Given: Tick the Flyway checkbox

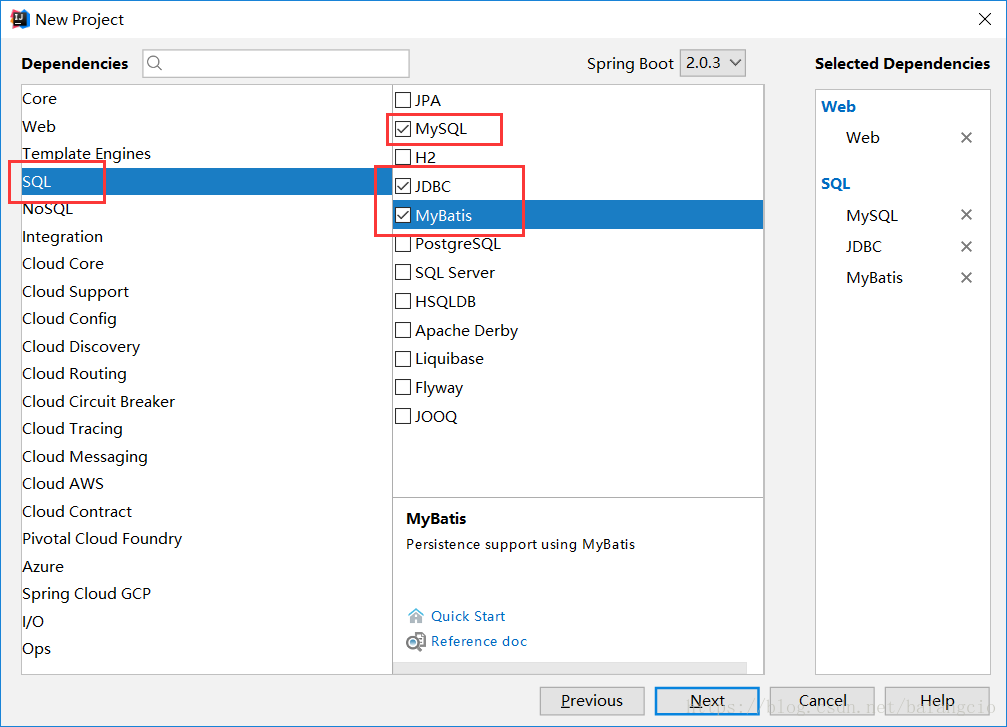Looking at the screenshot, I should point(403,387).
